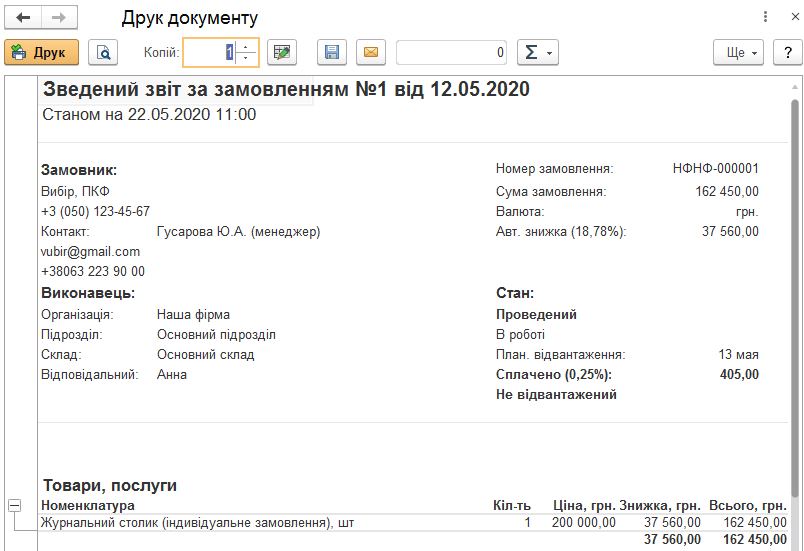The image size is (804, 551).
Task: Click responsible person Анна
Action: [172, 375]
